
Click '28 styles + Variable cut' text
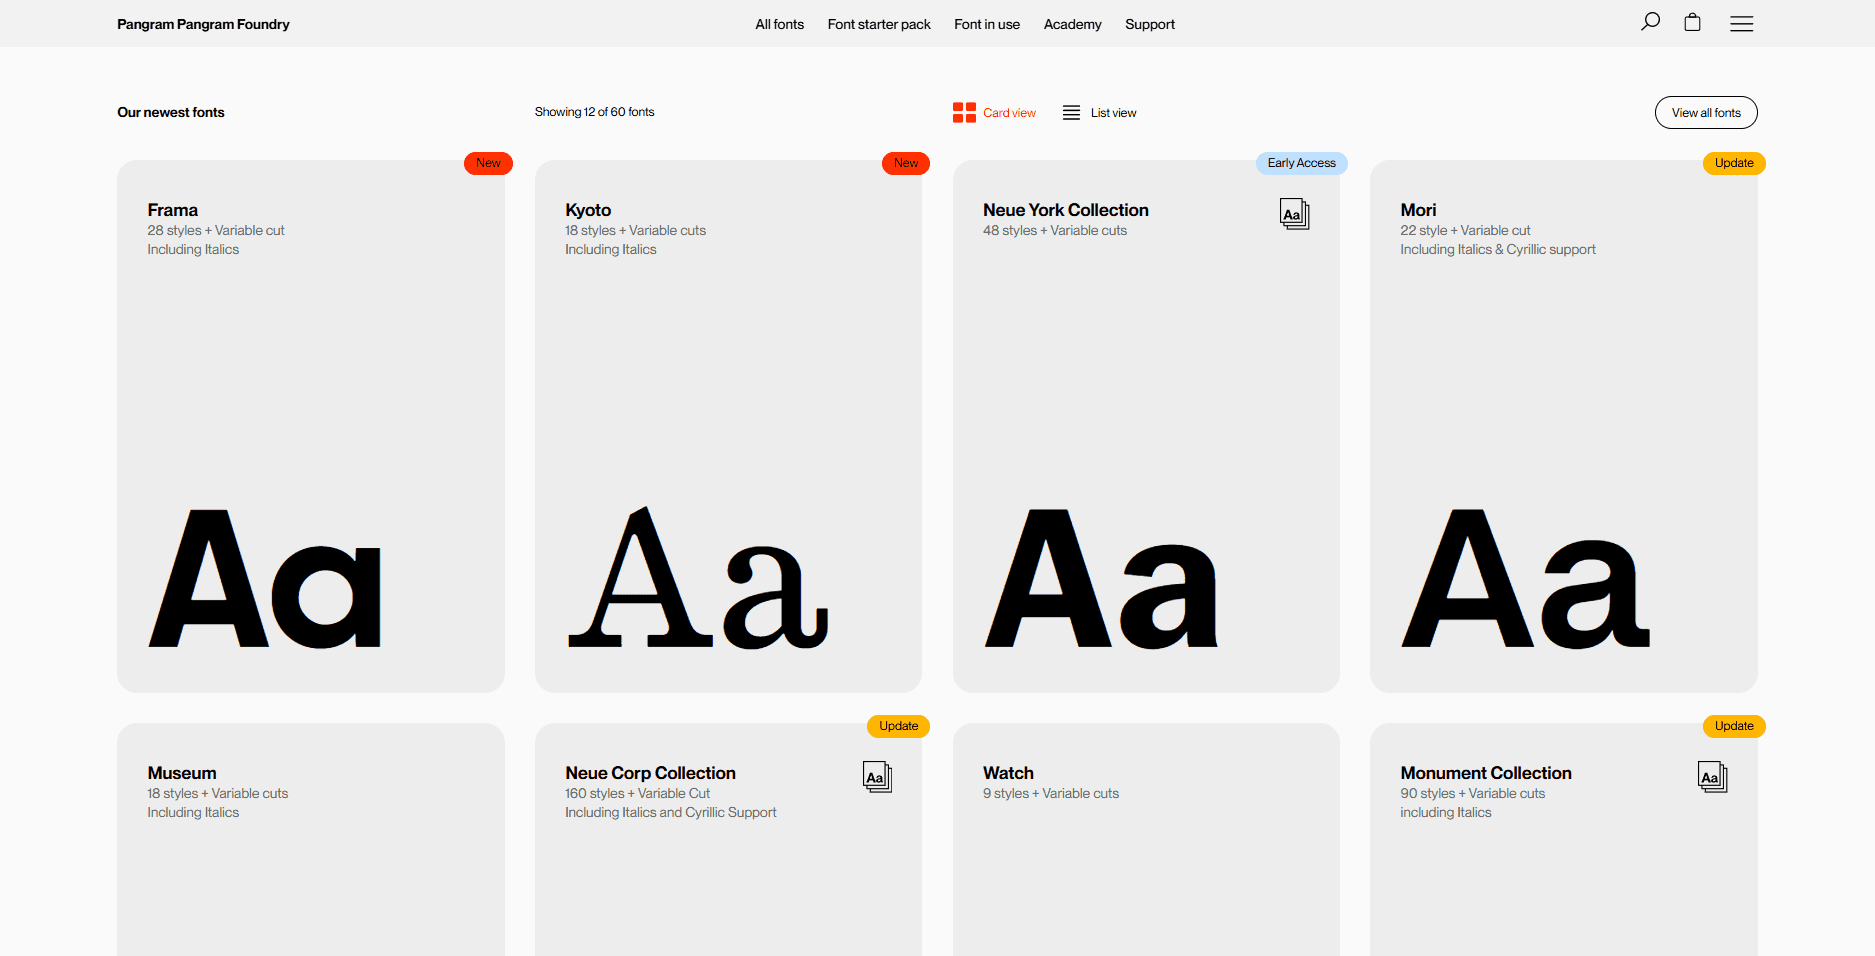click(x=216, y=230)
